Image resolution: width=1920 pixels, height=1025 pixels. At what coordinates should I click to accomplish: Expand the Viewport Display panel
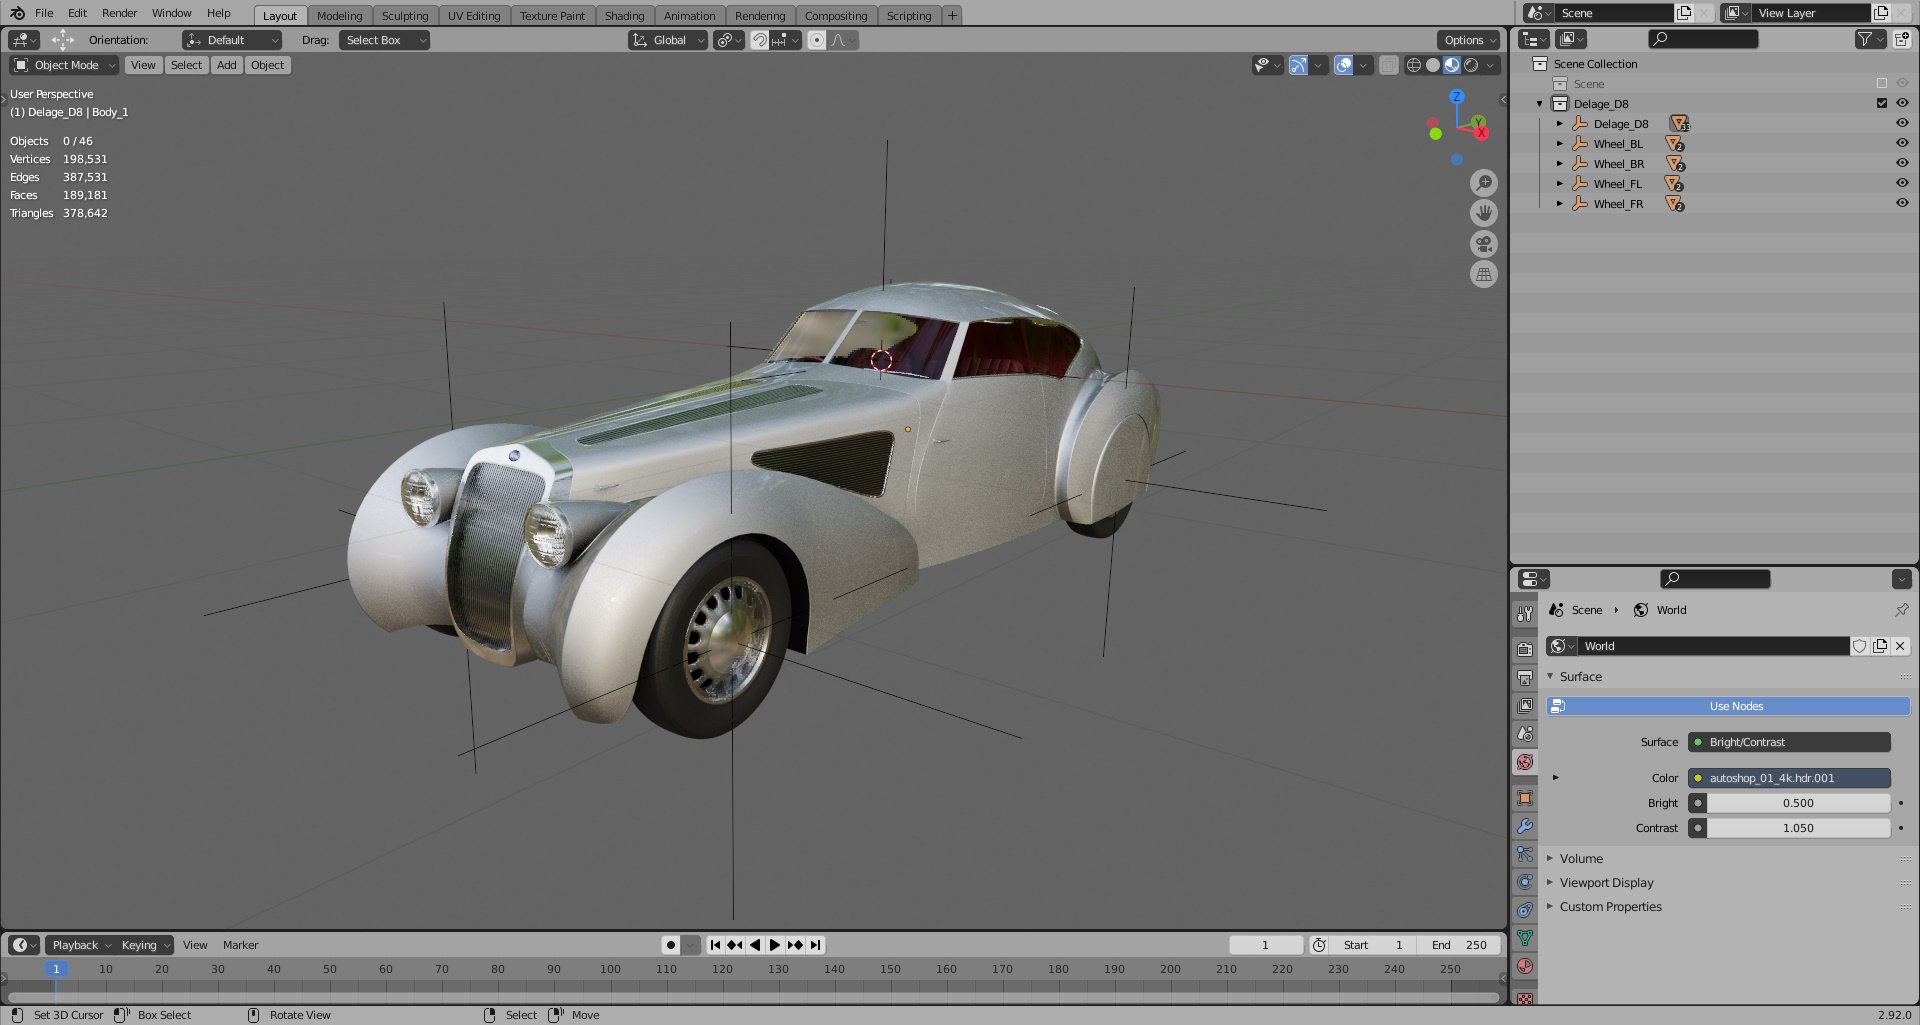click(1605, 883)
